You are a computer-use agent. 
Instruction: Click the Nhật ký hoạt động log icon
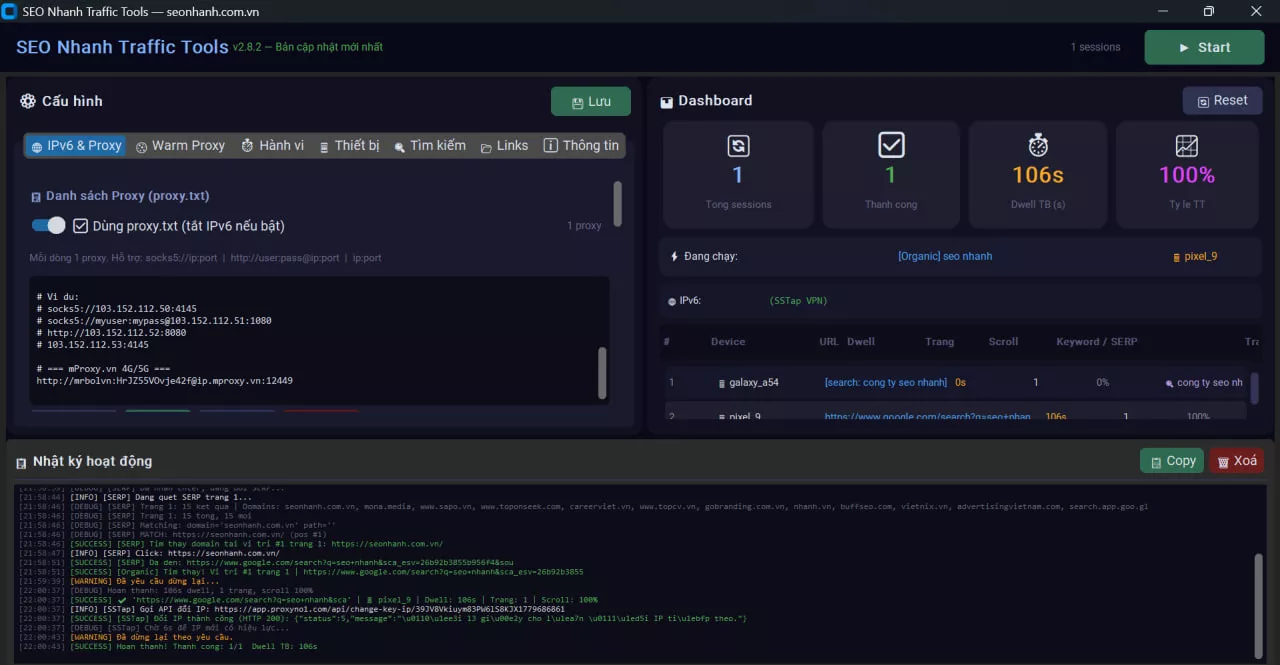coord(21,463)
